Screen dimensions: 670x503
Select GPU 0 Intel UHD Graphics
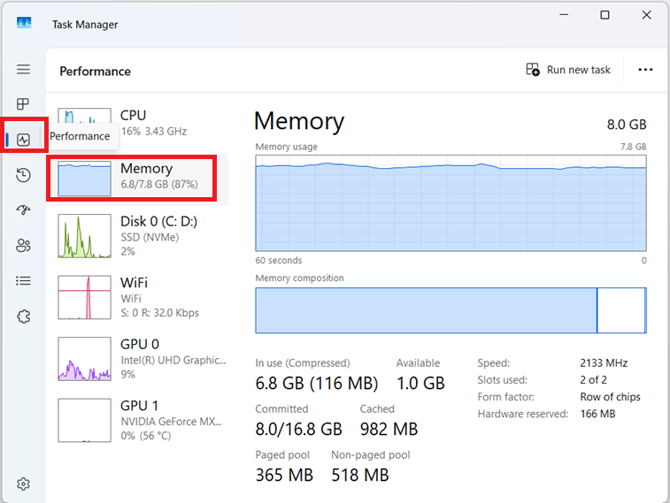[140, 358]
